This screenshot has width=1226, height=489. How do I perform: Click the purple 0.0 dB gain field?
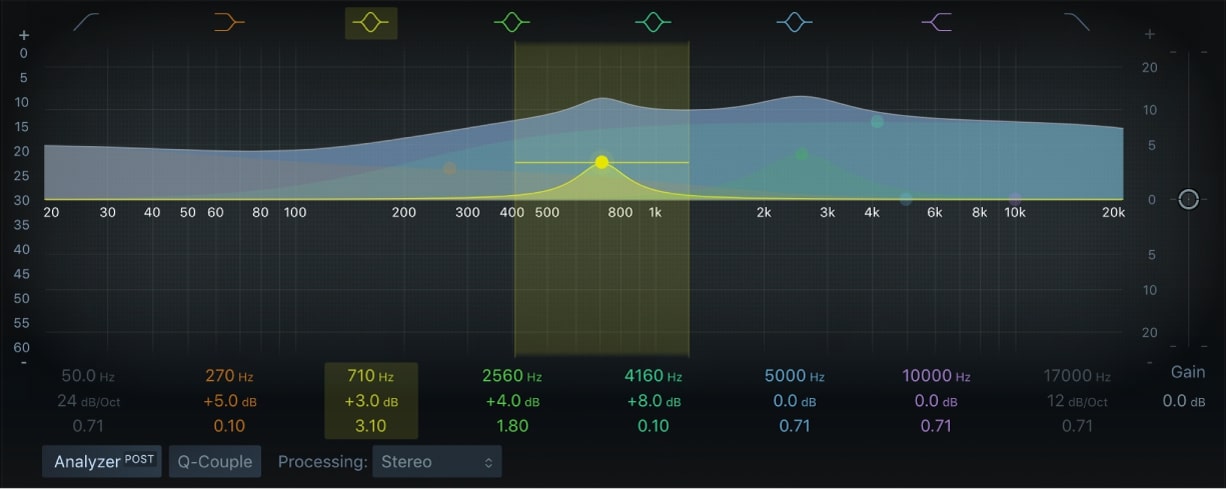[x=936, y=401]
